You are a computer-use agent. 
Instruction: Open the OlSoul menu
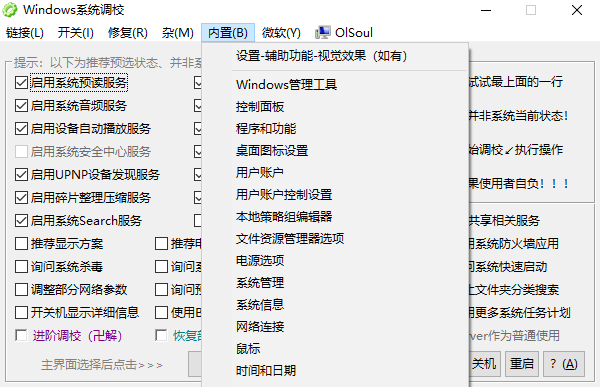pos(344,33)
